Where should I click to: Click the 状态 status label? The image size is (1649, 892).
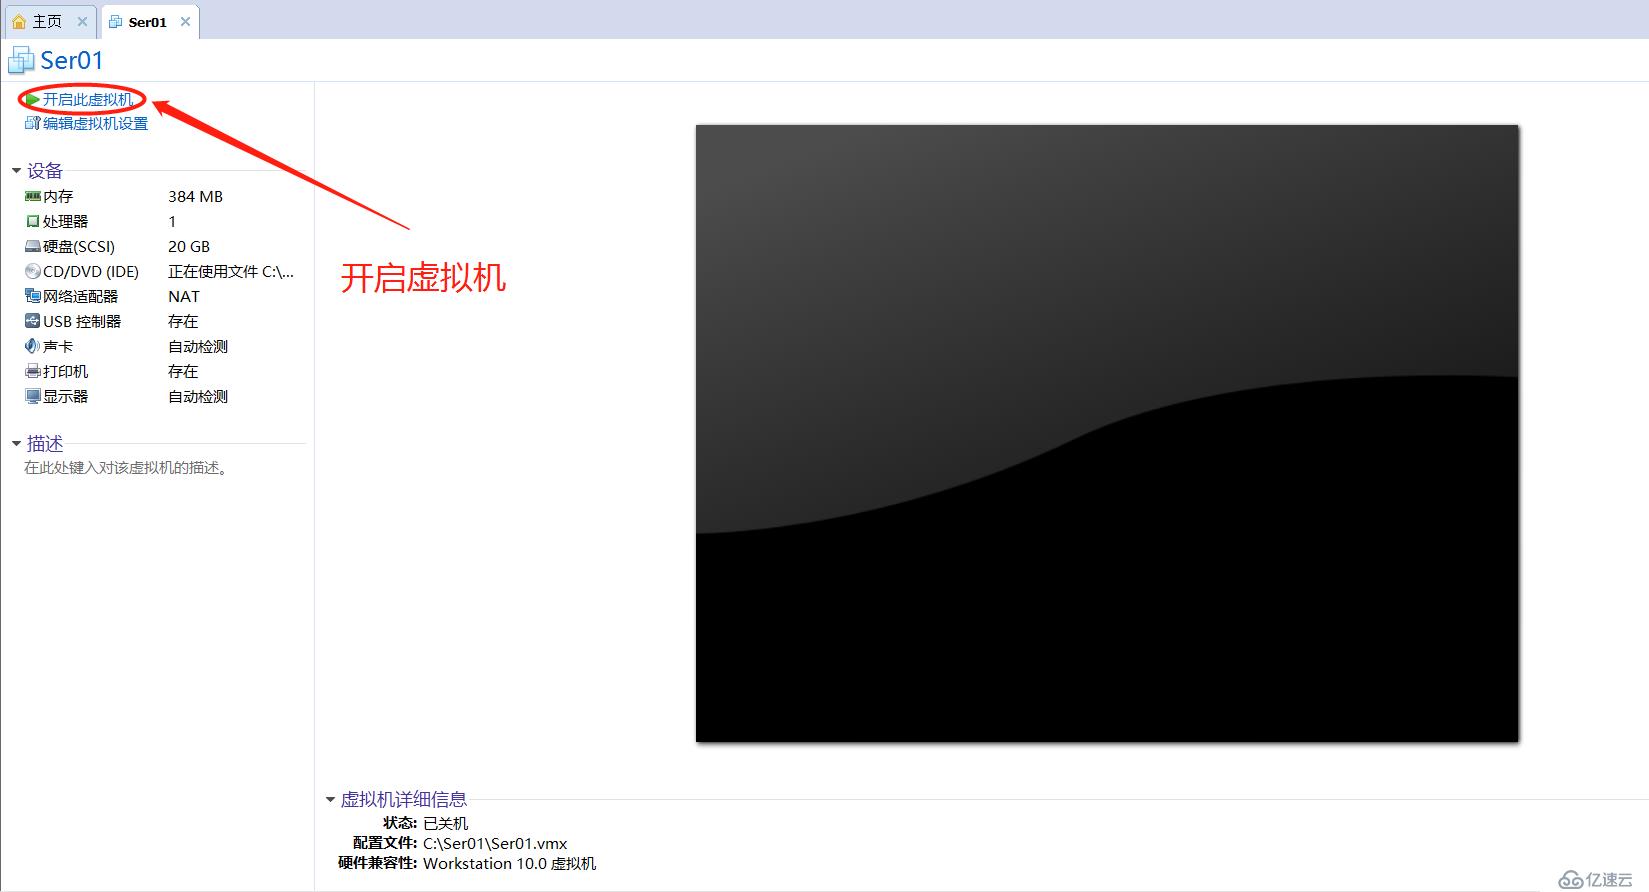[x=400, y=823]
